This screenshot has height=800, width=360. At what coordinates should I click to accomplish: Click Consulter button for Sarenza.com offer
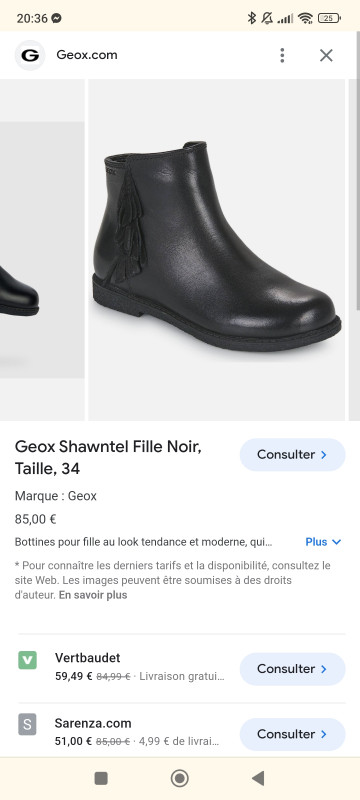click(293, 734)
